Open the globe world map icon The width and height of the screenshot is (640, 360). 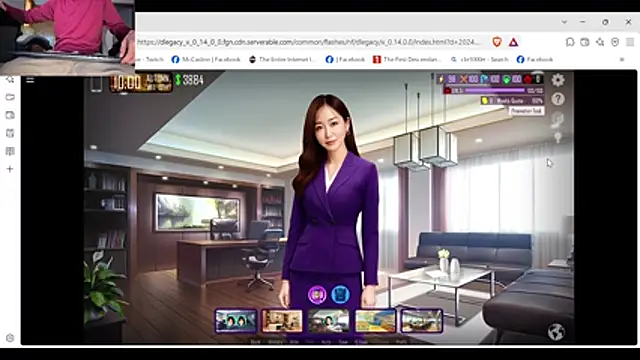tap(556, 331)
